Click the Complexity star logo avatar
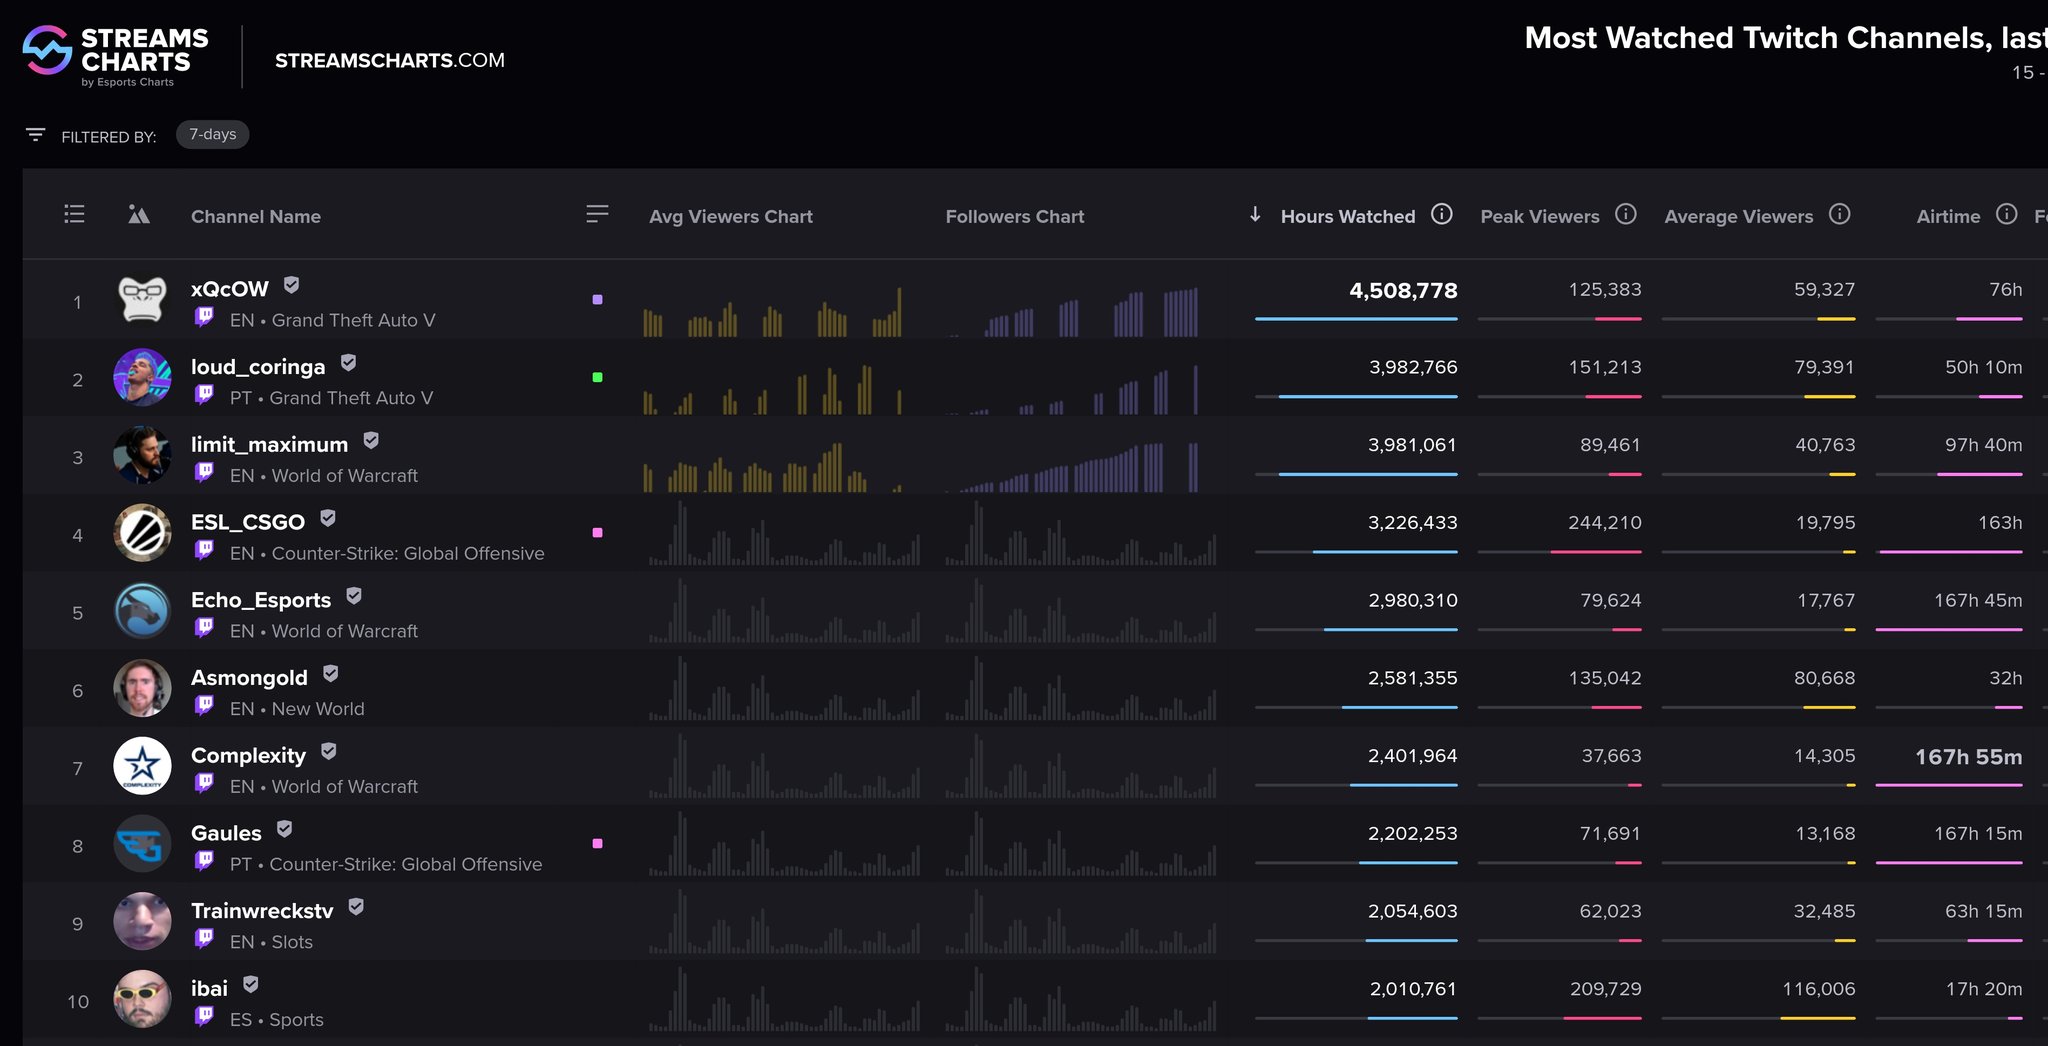Image resolution: width=2048 pixels, height=1046 pixels. [x=142, y=766]
